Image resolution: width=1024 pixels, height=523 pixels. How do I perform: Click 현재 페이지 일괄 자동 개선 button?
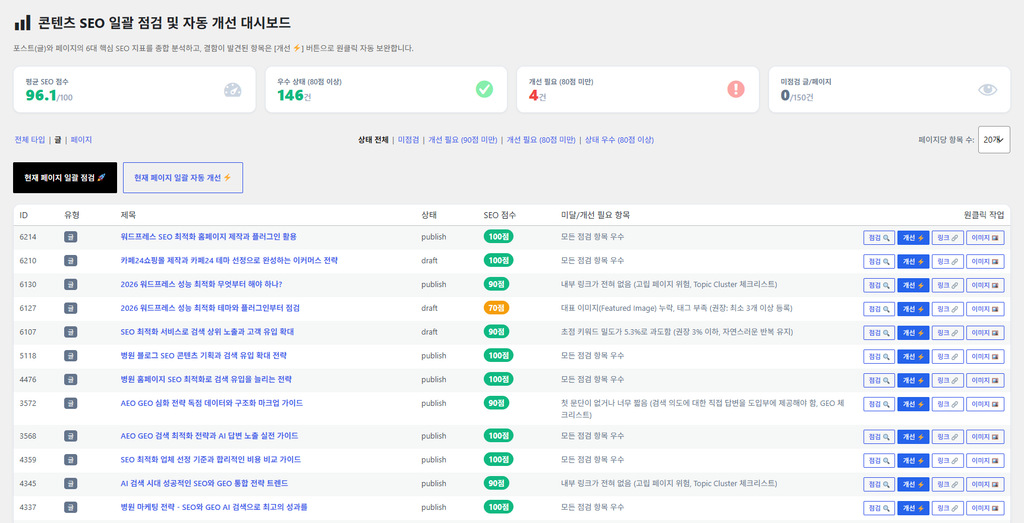point(183,178)
